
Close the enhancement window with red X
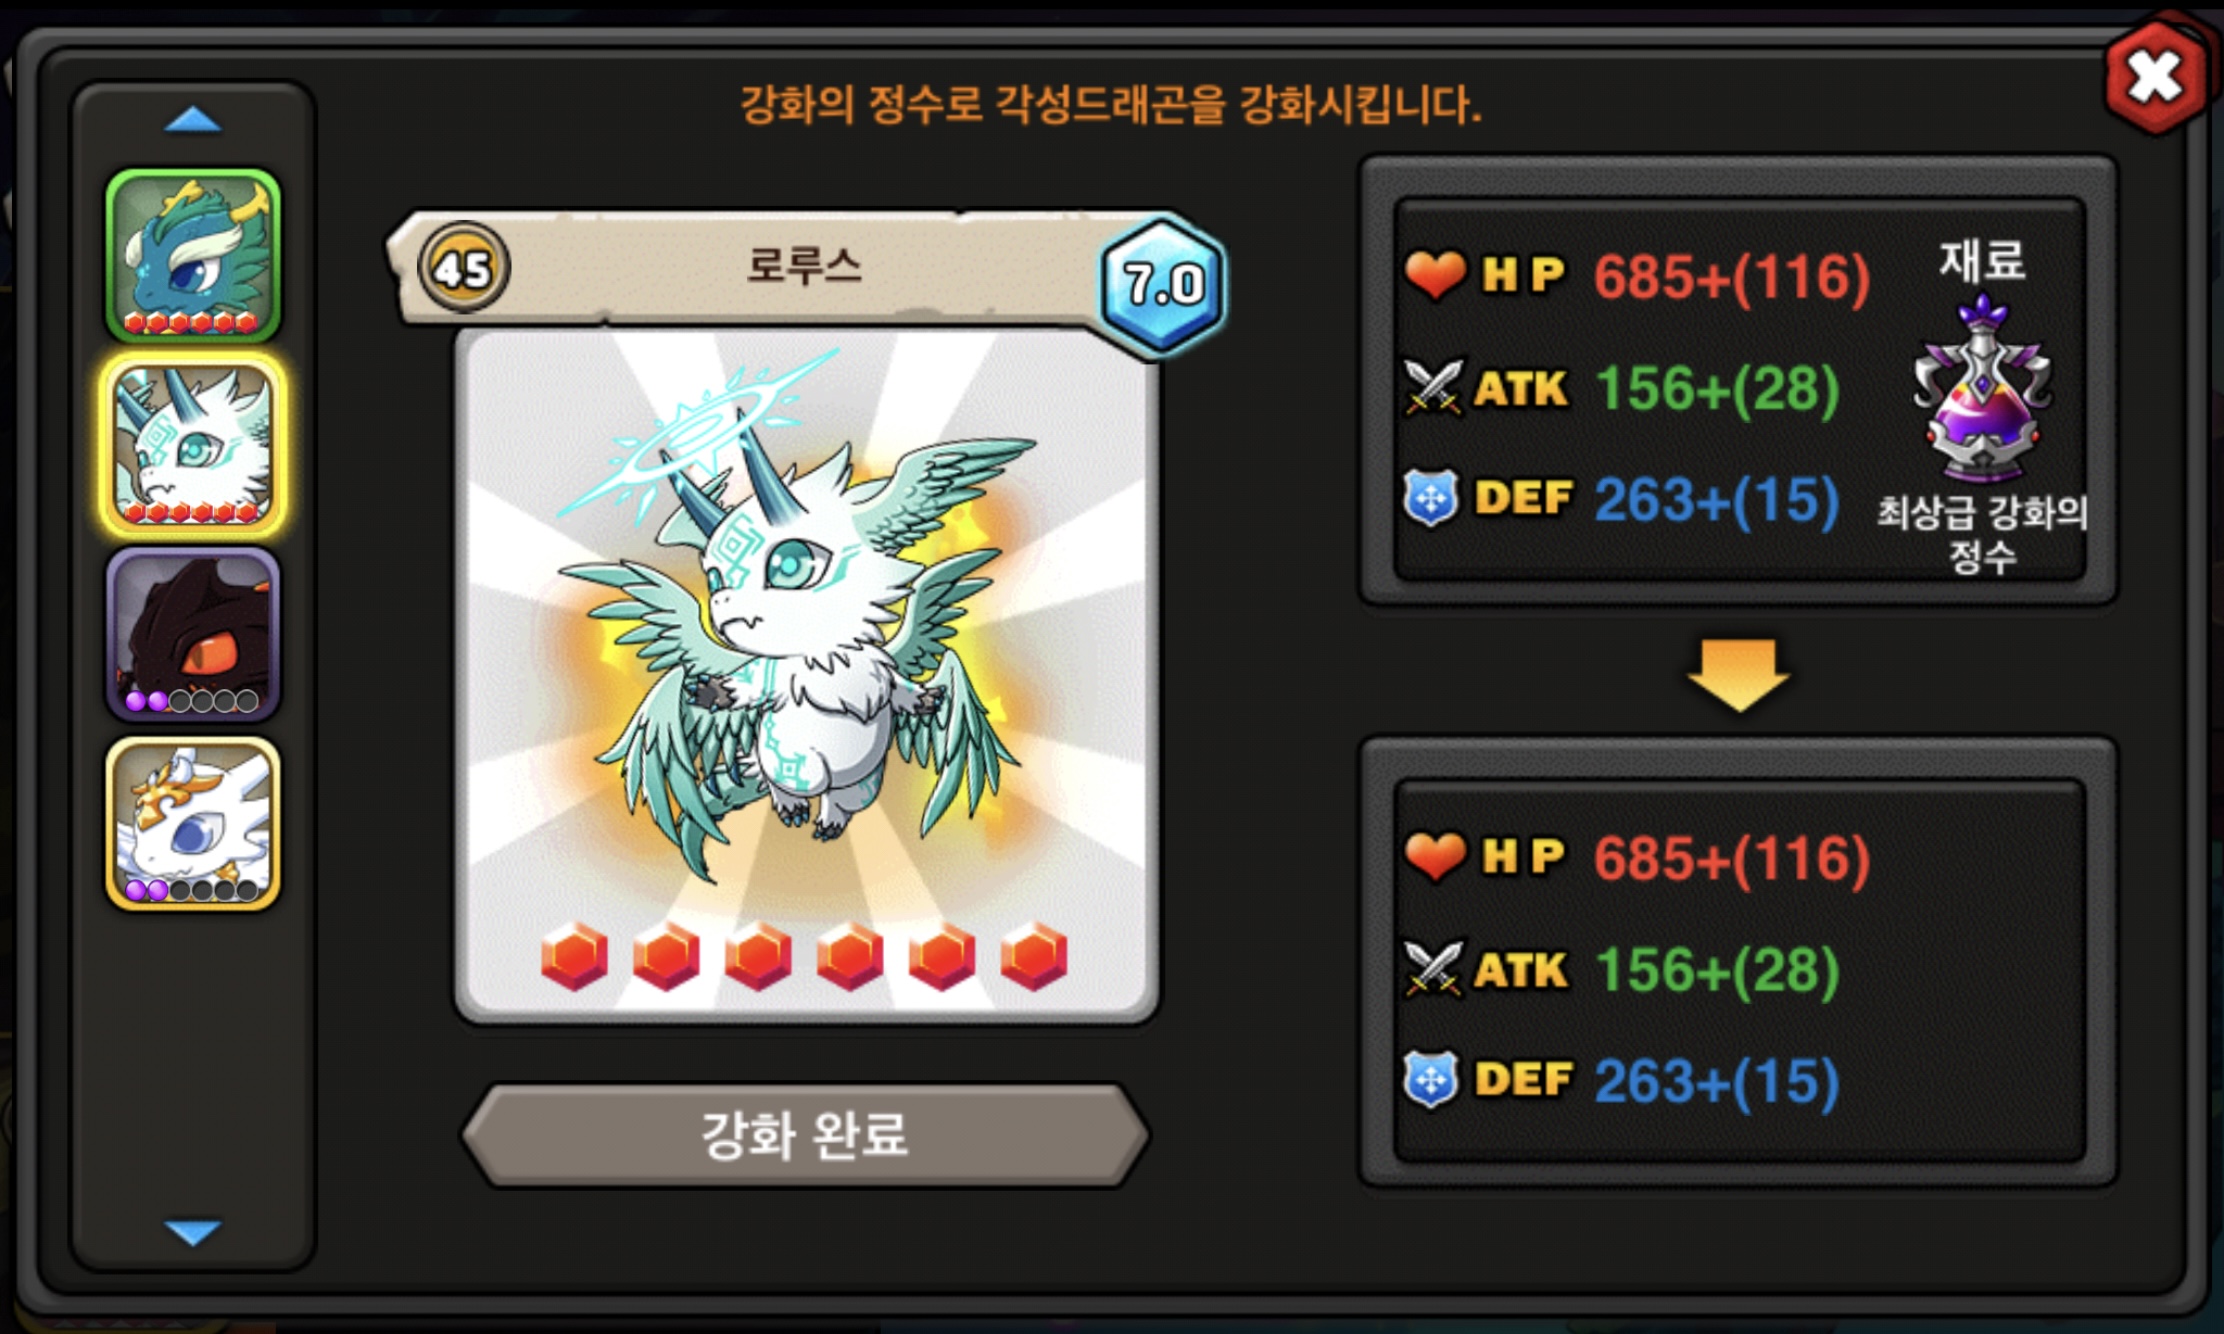pos(2155,77)
